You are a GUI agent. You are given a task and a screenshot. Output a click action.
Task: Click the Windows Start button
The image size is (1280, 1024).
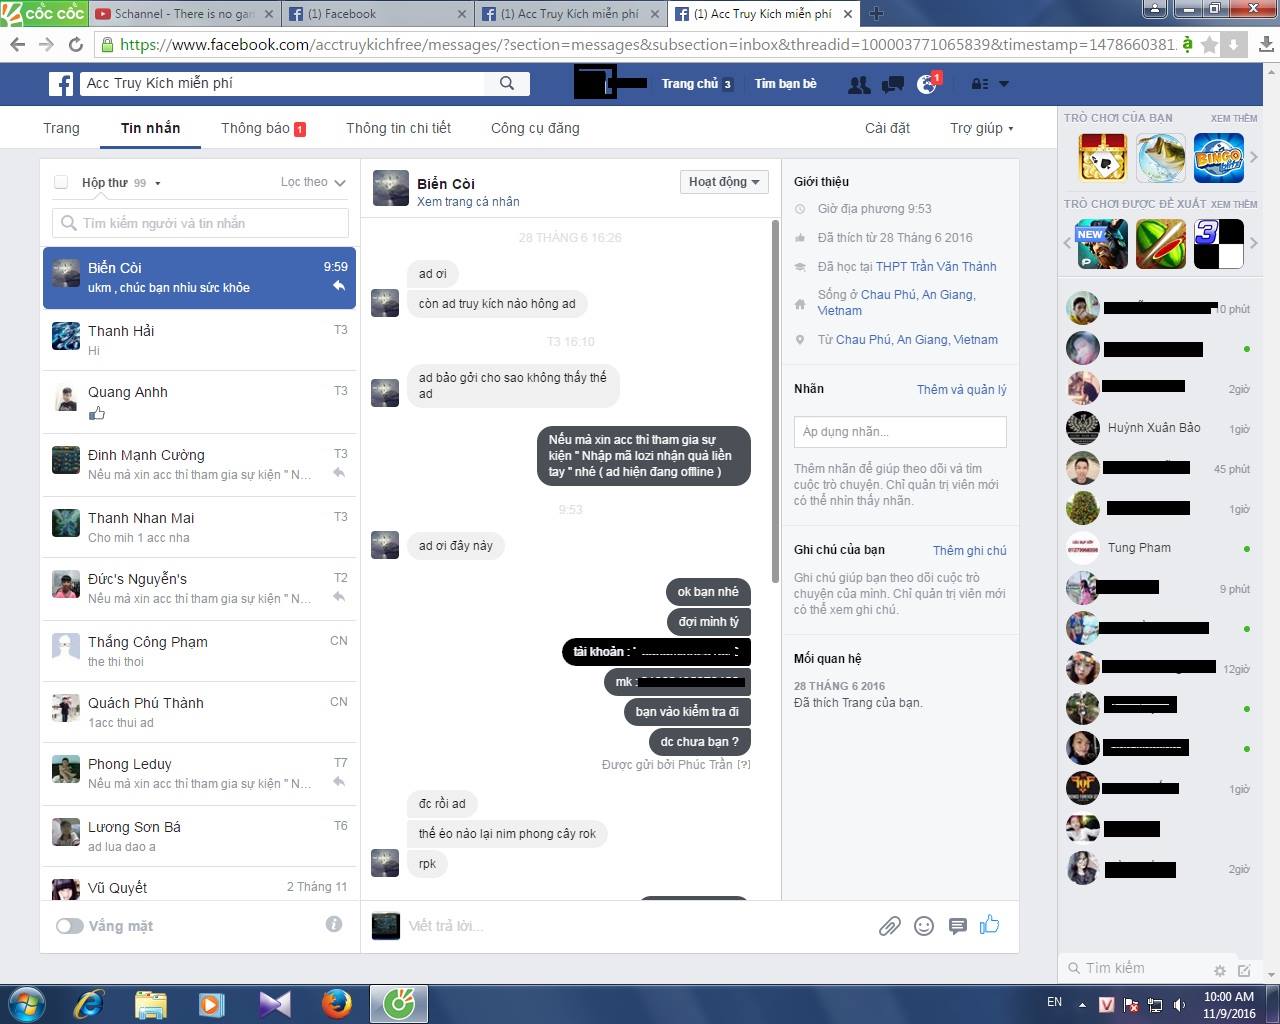[x=25, y=1003]
